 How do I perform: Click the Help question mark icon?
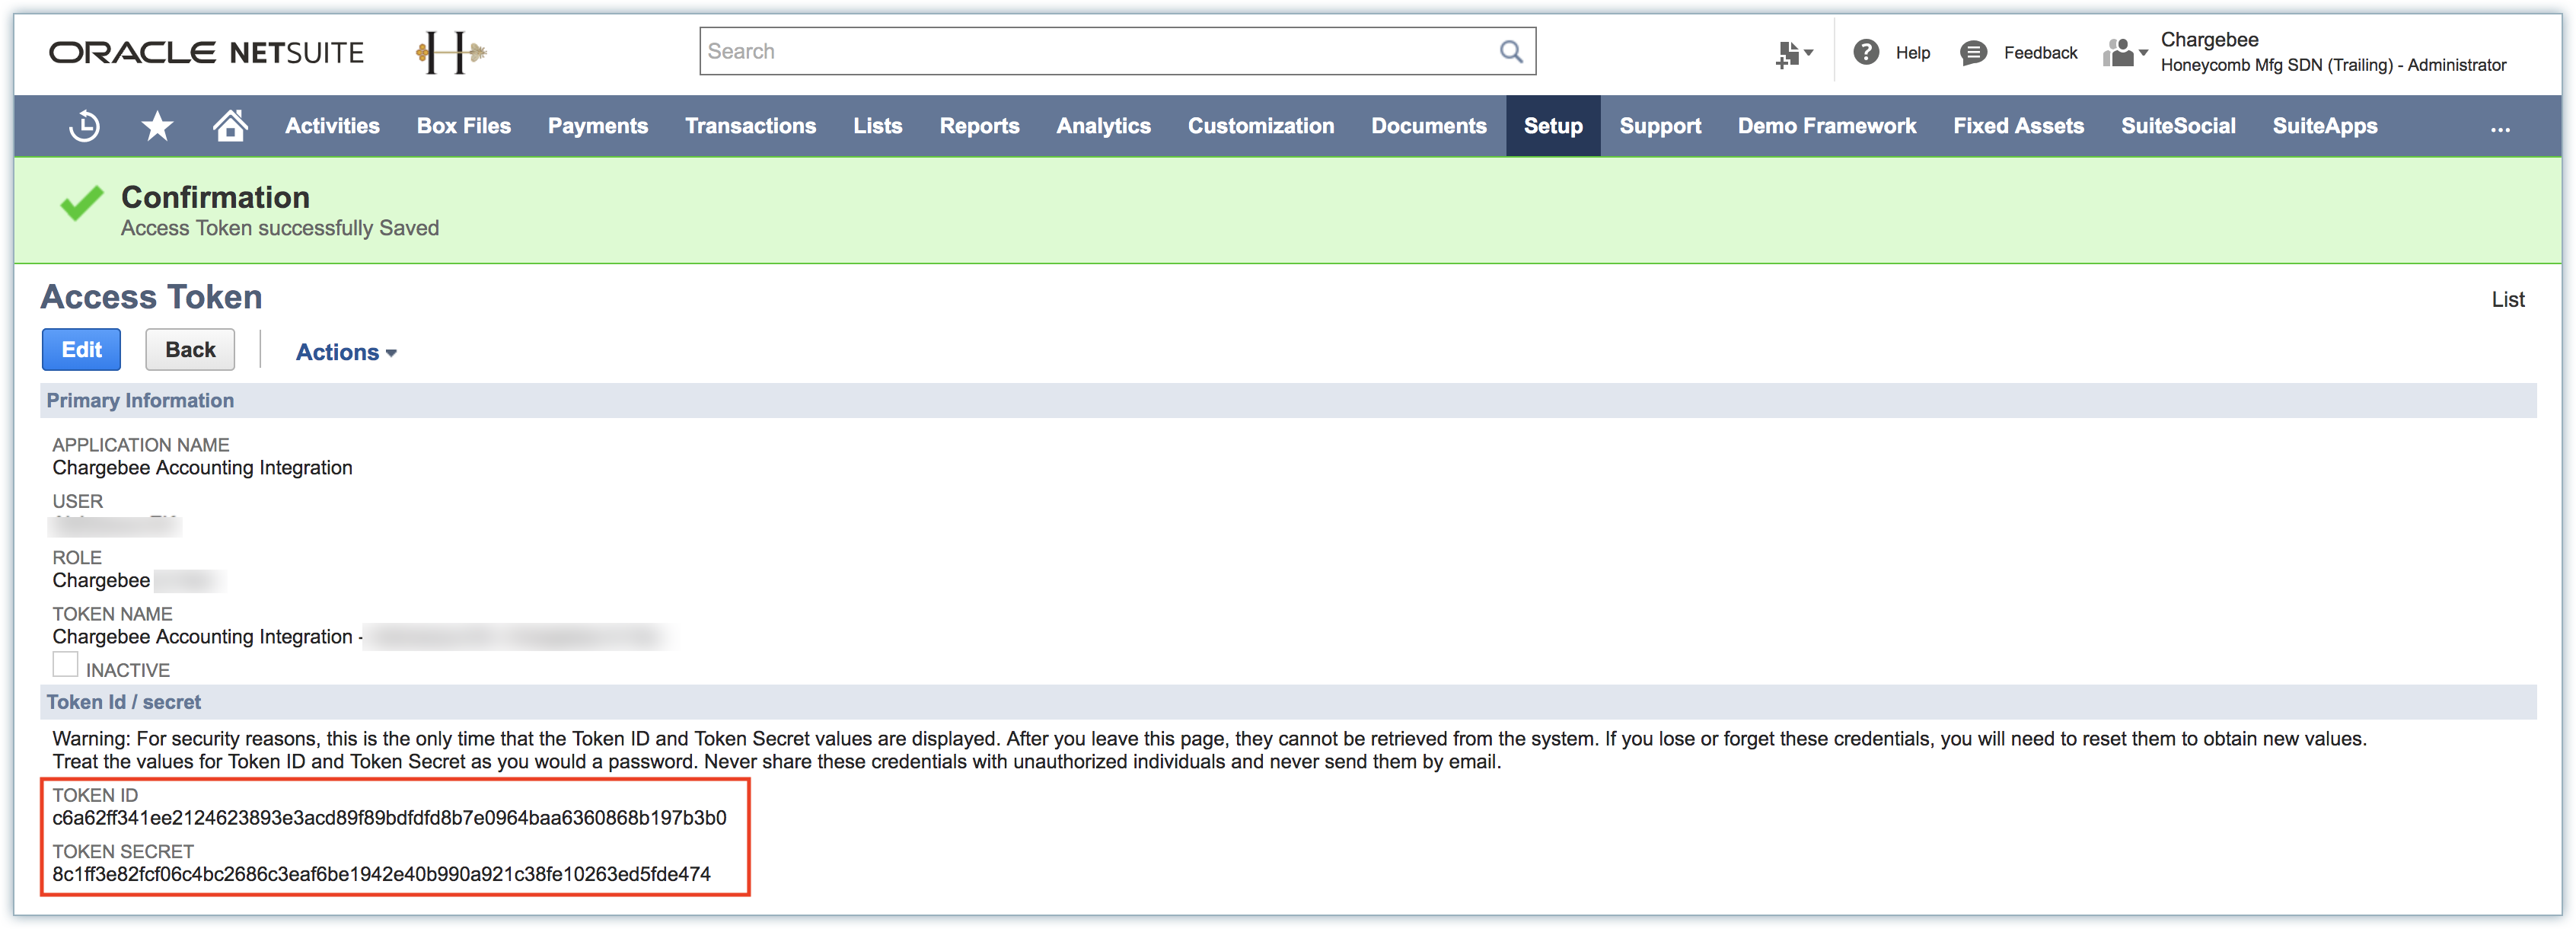point(1865,52)
